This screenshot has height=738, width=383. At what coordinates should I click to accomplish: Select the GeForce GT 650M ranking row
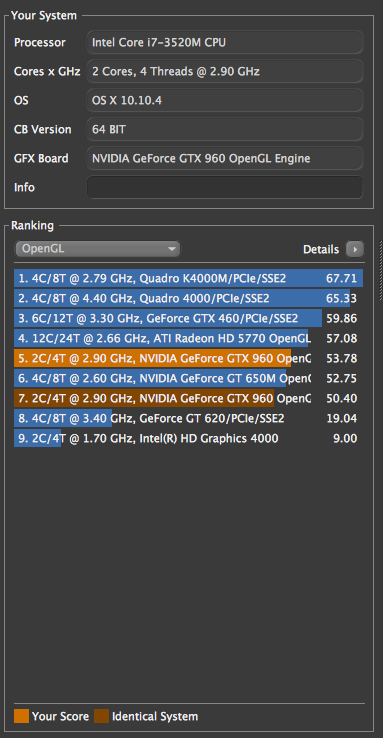point(188,378)
